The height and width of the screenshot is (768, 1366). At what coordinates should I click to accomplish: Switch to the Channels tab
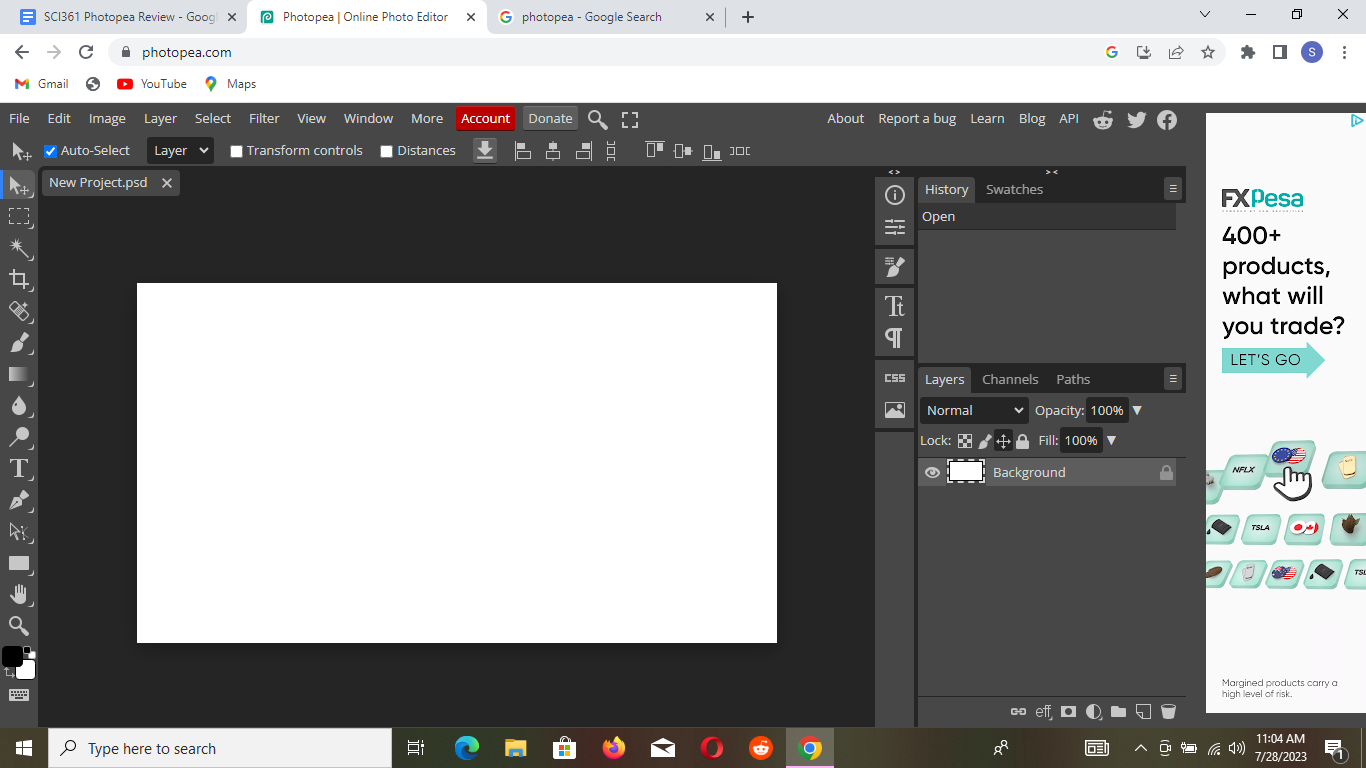click(x=1010, y=379)
